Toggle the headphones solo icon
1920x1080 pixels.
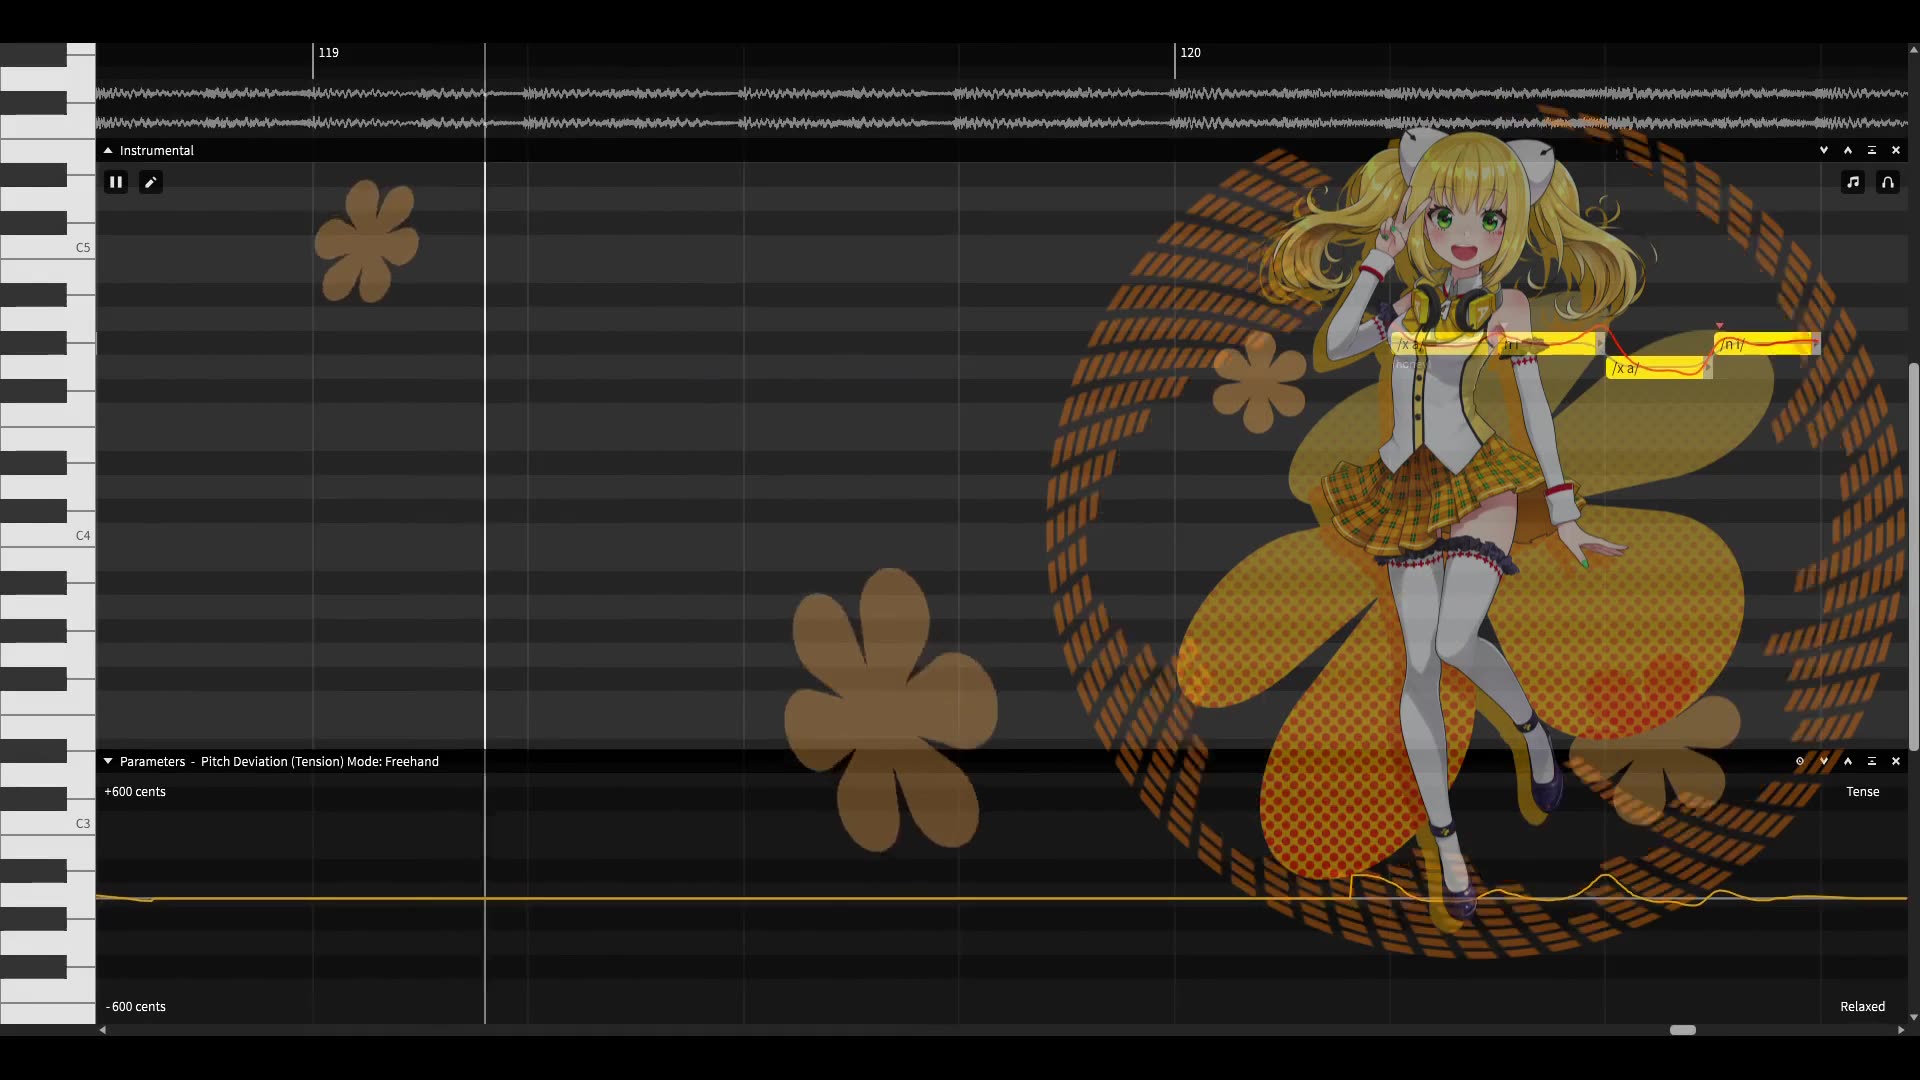1888,182
